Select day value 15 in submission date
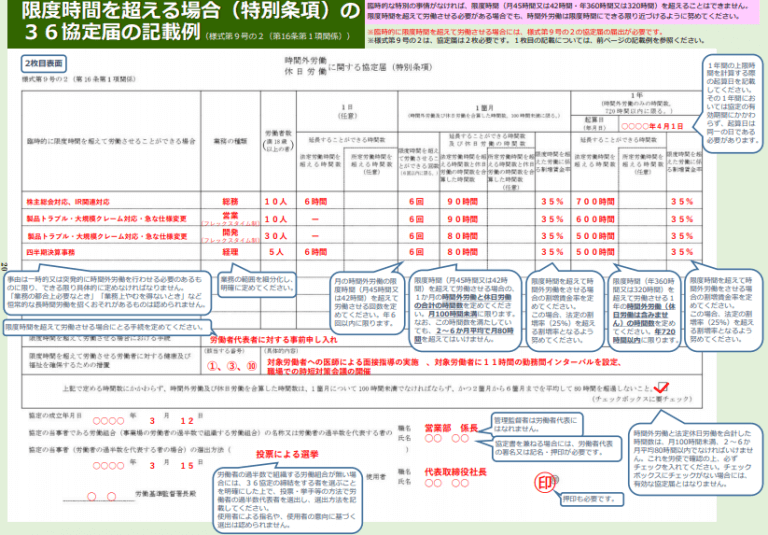Screen dimensions: 768x535 tap(187, 466)
